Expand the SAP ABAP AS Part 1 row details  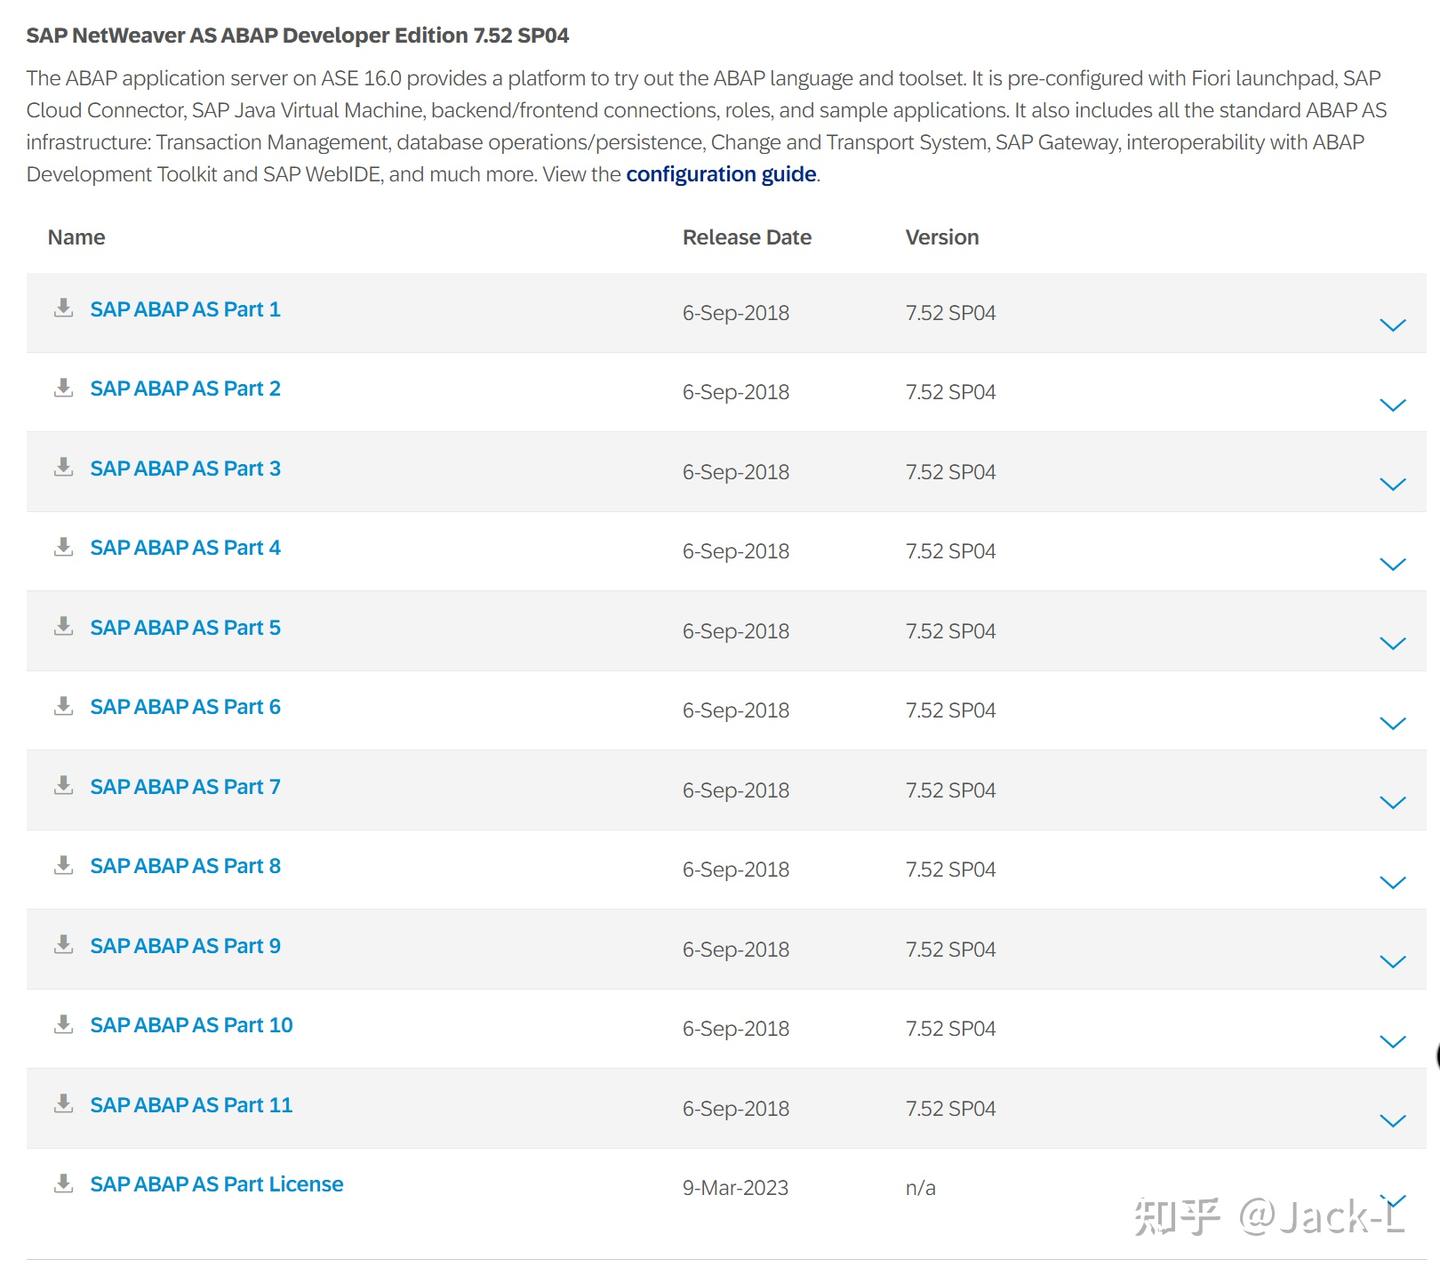[x=1392, y=325]
